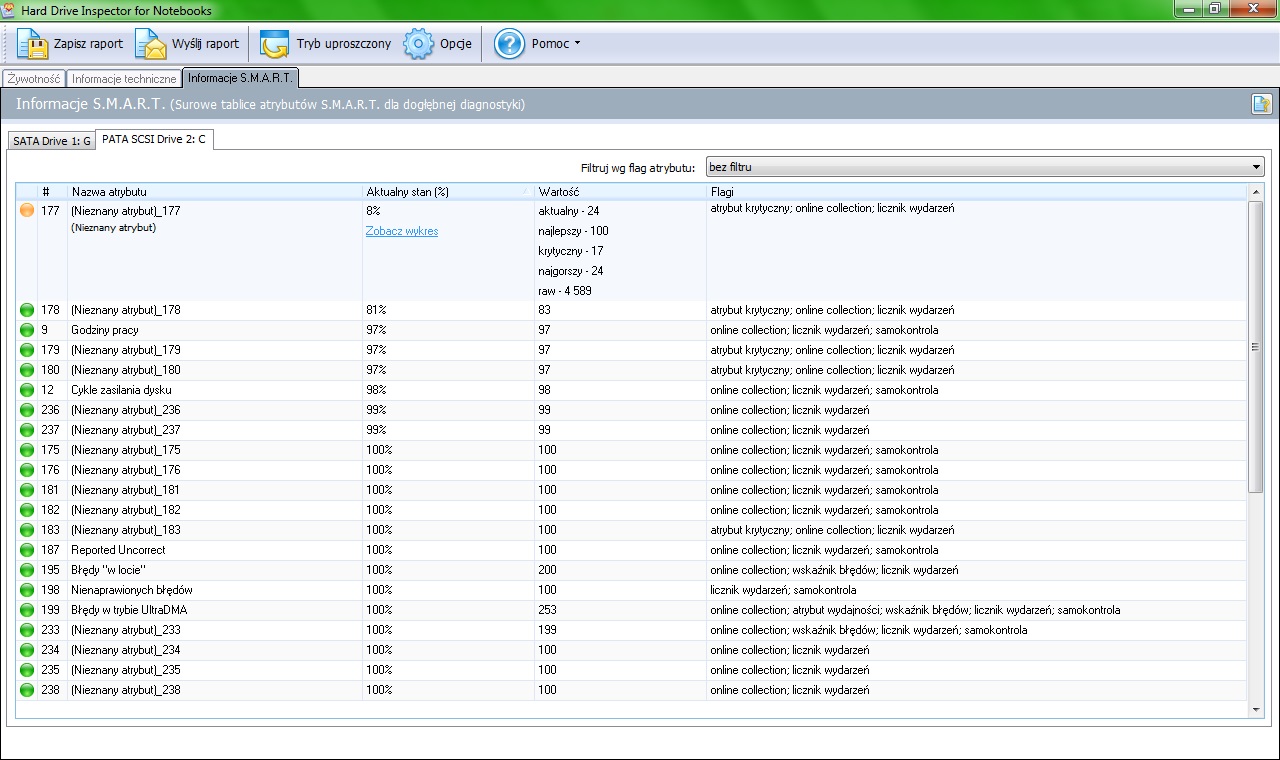The image size is (1280, 760).
Task: Sort by the Aktualny stan (%) column header
Action: pyautogui.click(x=448, y=191)
